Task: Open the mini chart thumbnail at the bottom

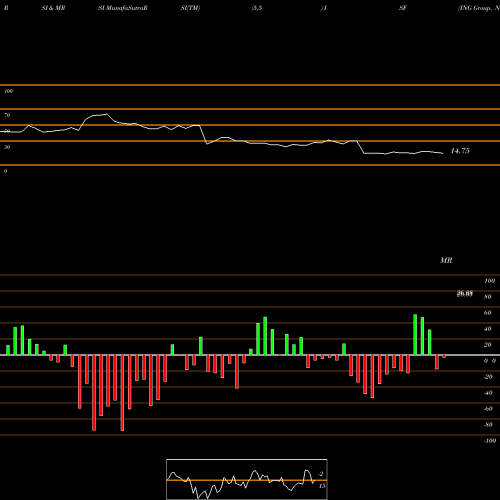Action: pyautogui.click(x=247, y=479)
